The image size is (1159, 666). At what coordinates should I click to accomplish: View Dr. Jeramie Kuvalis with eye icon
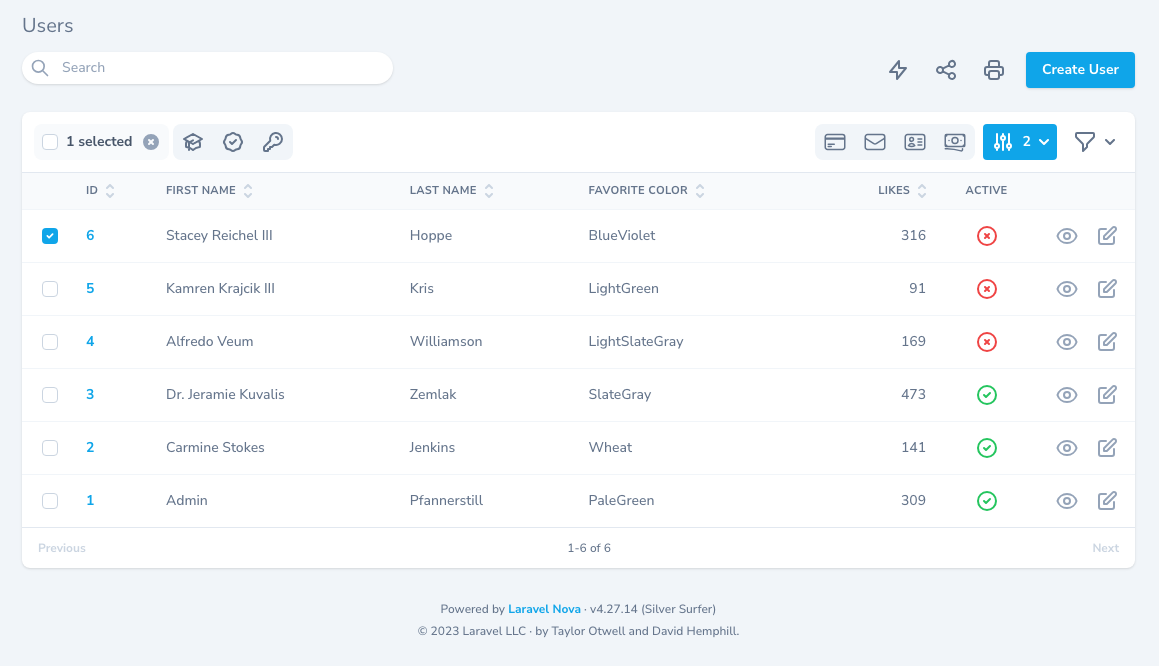coord(1067,395)
